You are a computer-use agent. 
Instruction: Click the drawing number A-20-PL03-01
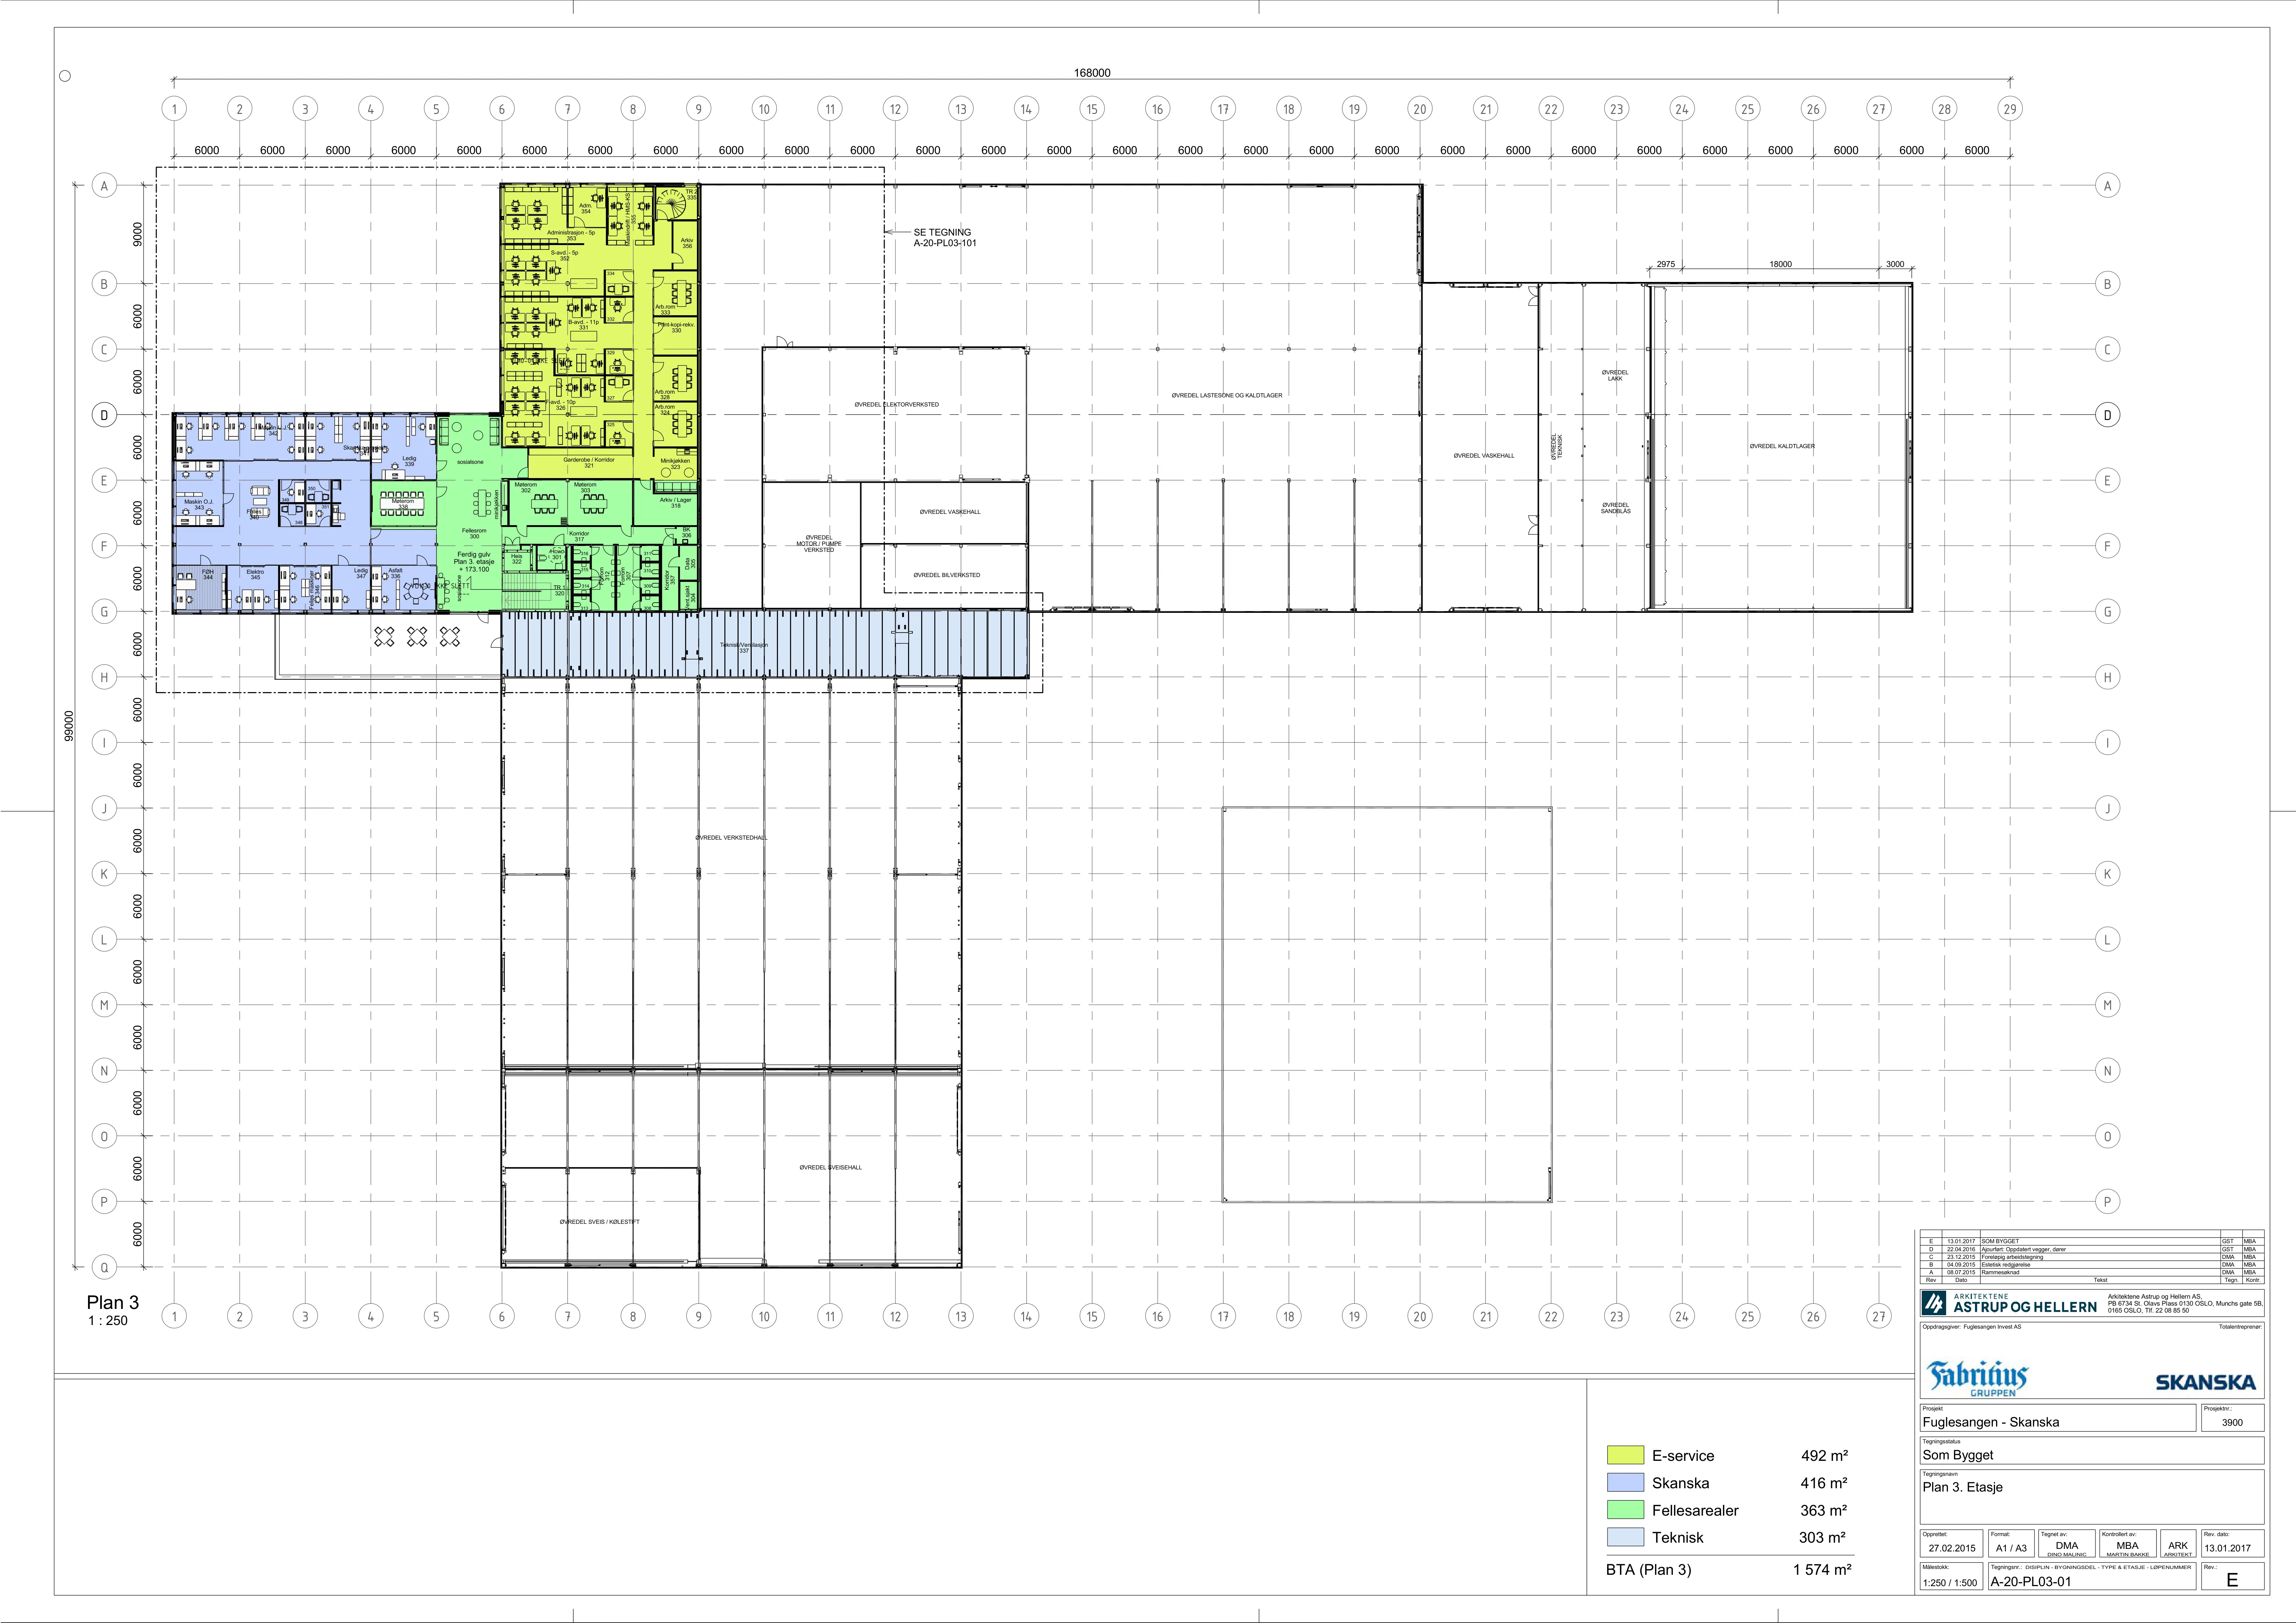click(2030, 1582)
